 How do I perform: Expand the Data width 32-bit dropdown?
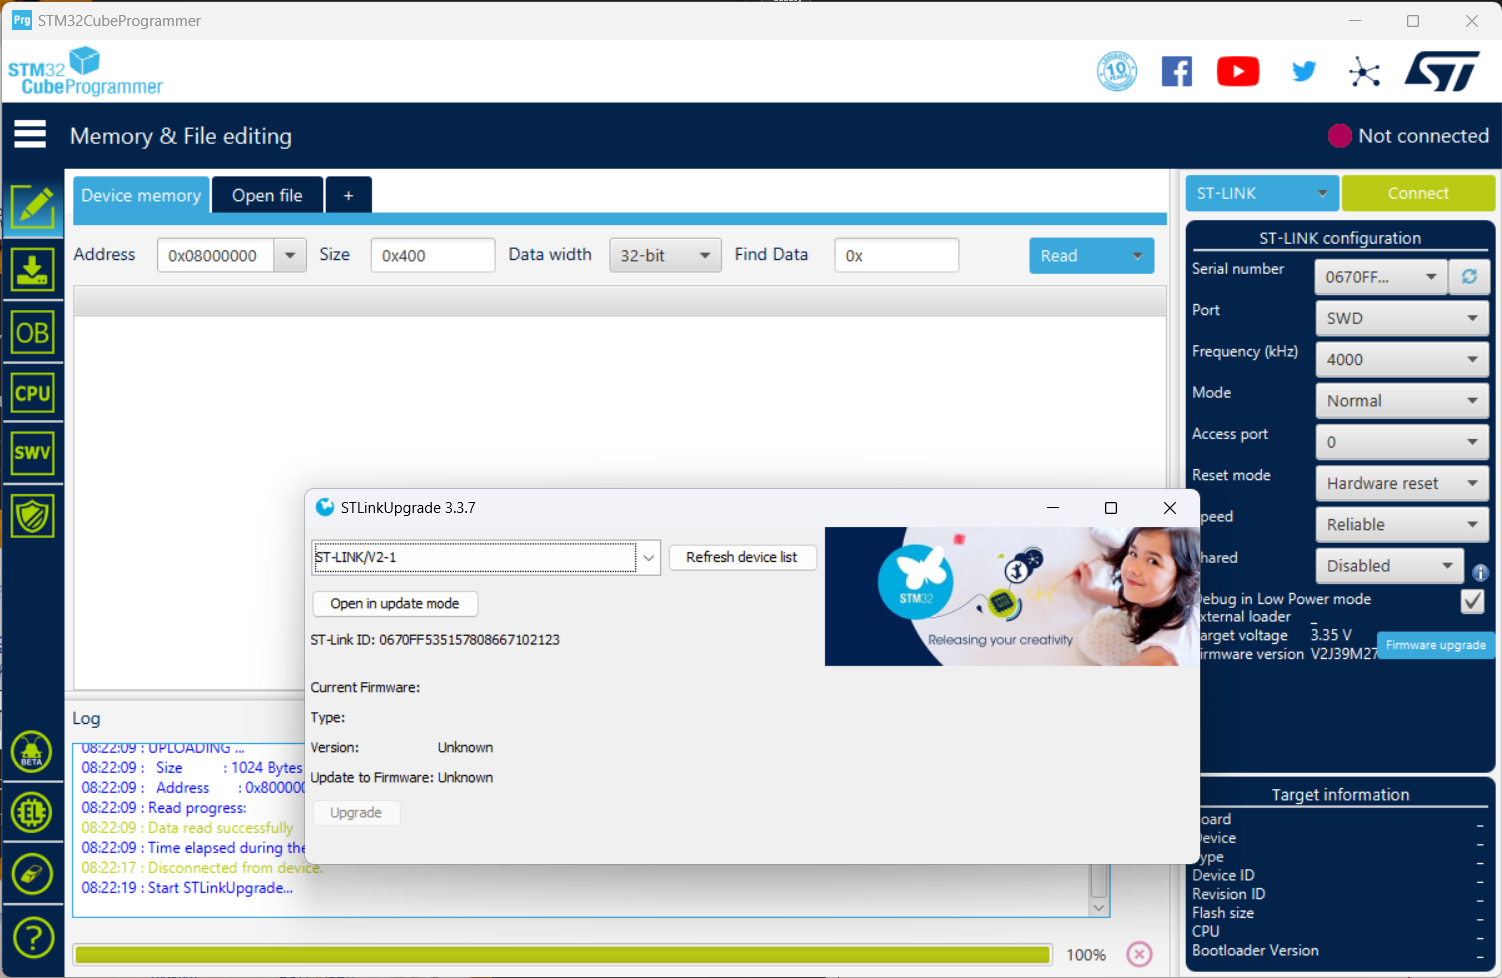click(665, 256)
